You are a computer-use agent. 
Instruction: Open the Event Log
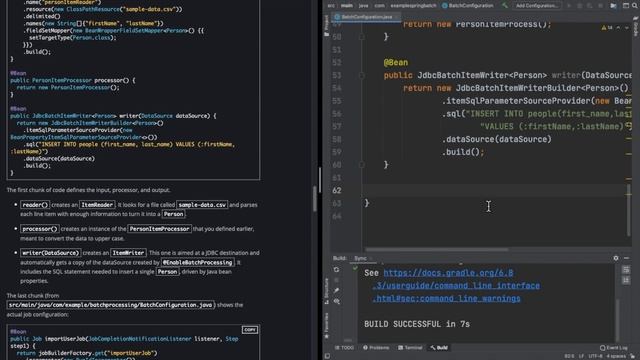613,348
